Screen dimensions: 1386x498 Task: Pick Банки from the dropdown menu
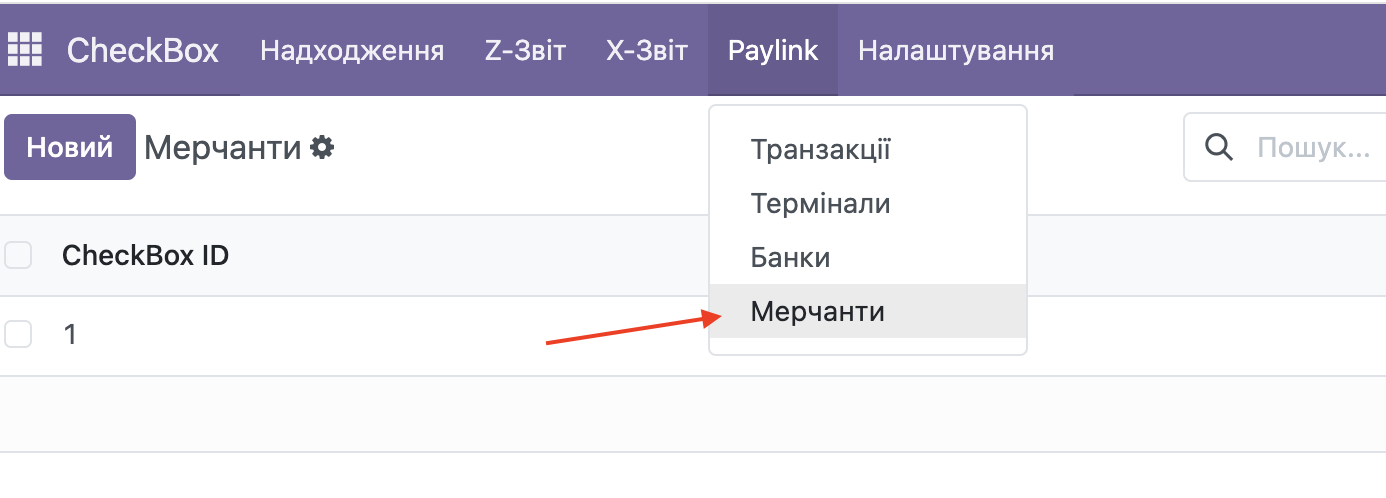click(790, 257)
